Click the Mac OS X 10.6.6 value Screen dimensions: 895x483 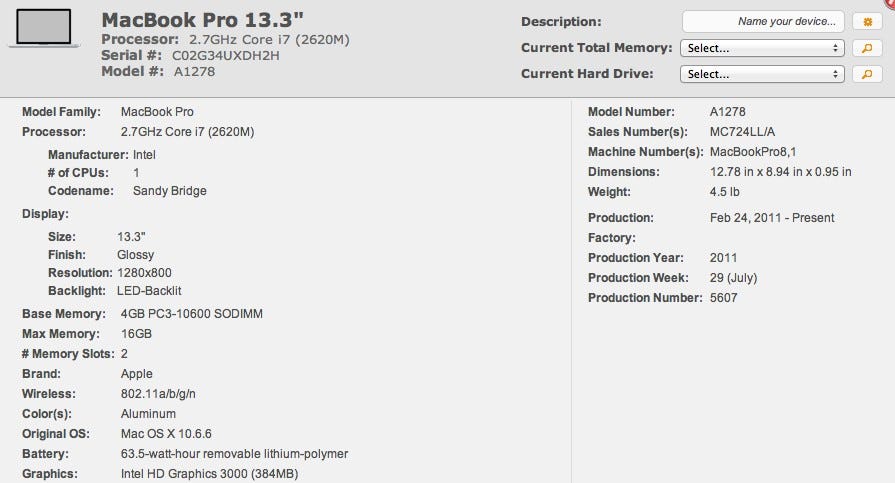pyautogui.click(x=166, y=434)
